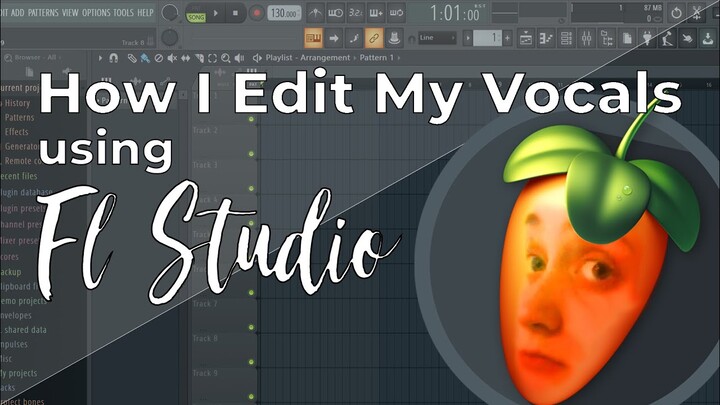Click the top-hat icon in the recording panel

click(394, 38)
